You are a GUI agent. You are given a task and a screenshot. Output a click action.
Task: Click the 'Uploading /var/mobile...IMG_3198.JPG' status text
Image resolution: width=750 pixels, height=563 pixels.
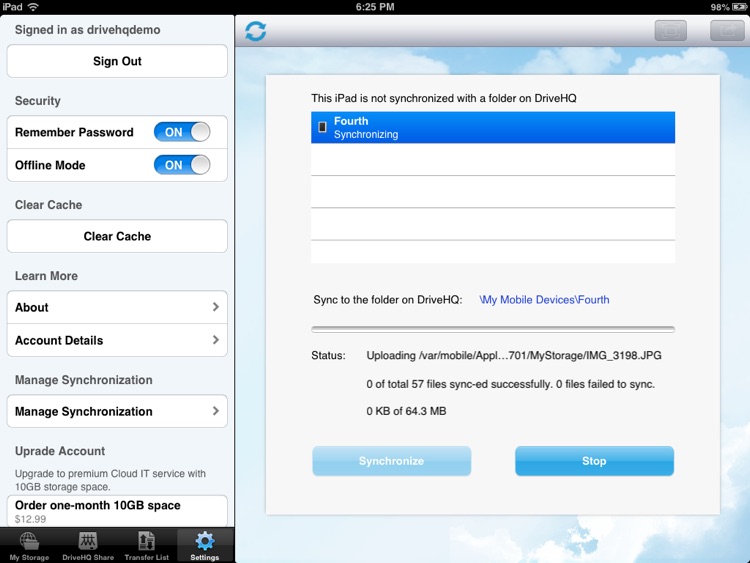pos(514,356)
